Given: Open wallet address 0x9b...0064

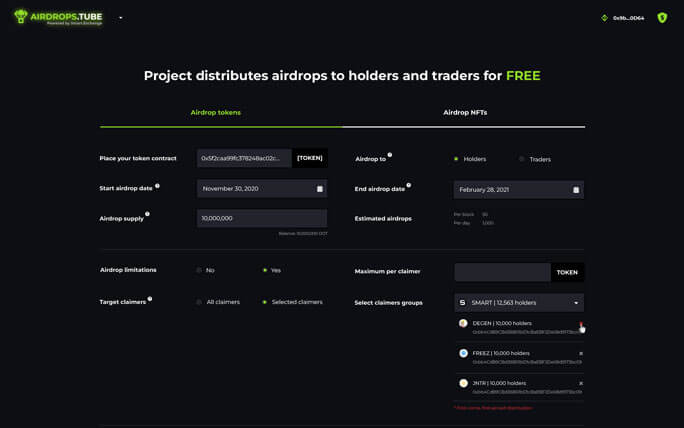Looking at the screenshot, I should pyautogui.click(x=628, y=18).
